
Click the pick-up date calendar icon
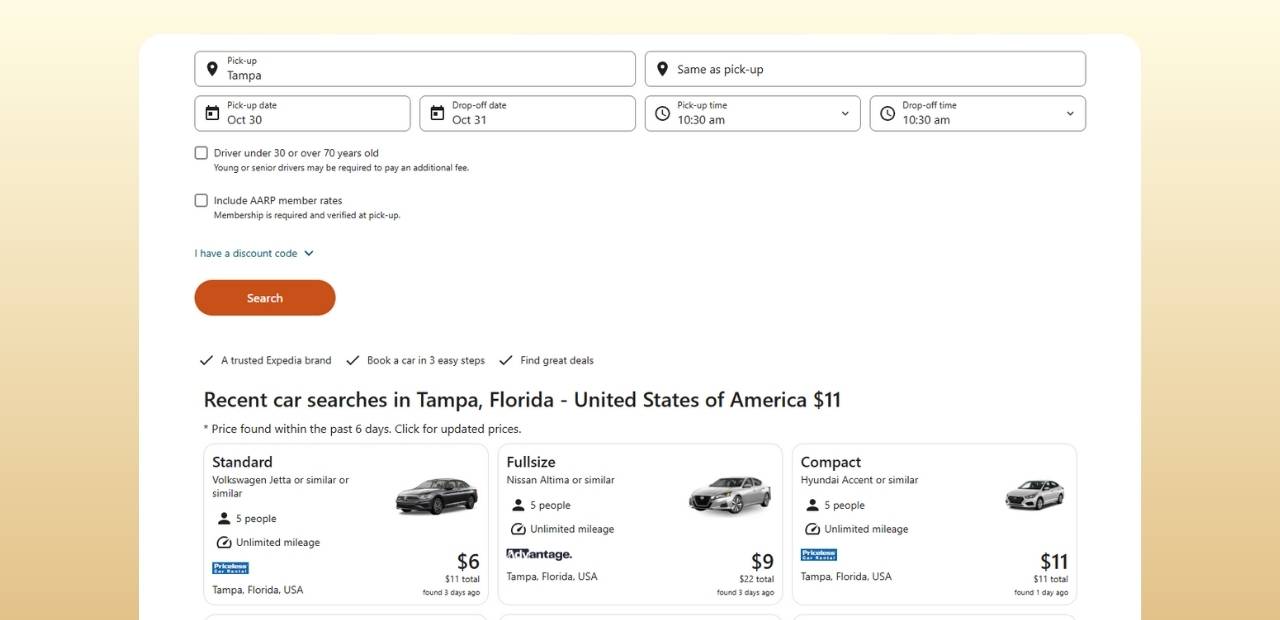212,113
